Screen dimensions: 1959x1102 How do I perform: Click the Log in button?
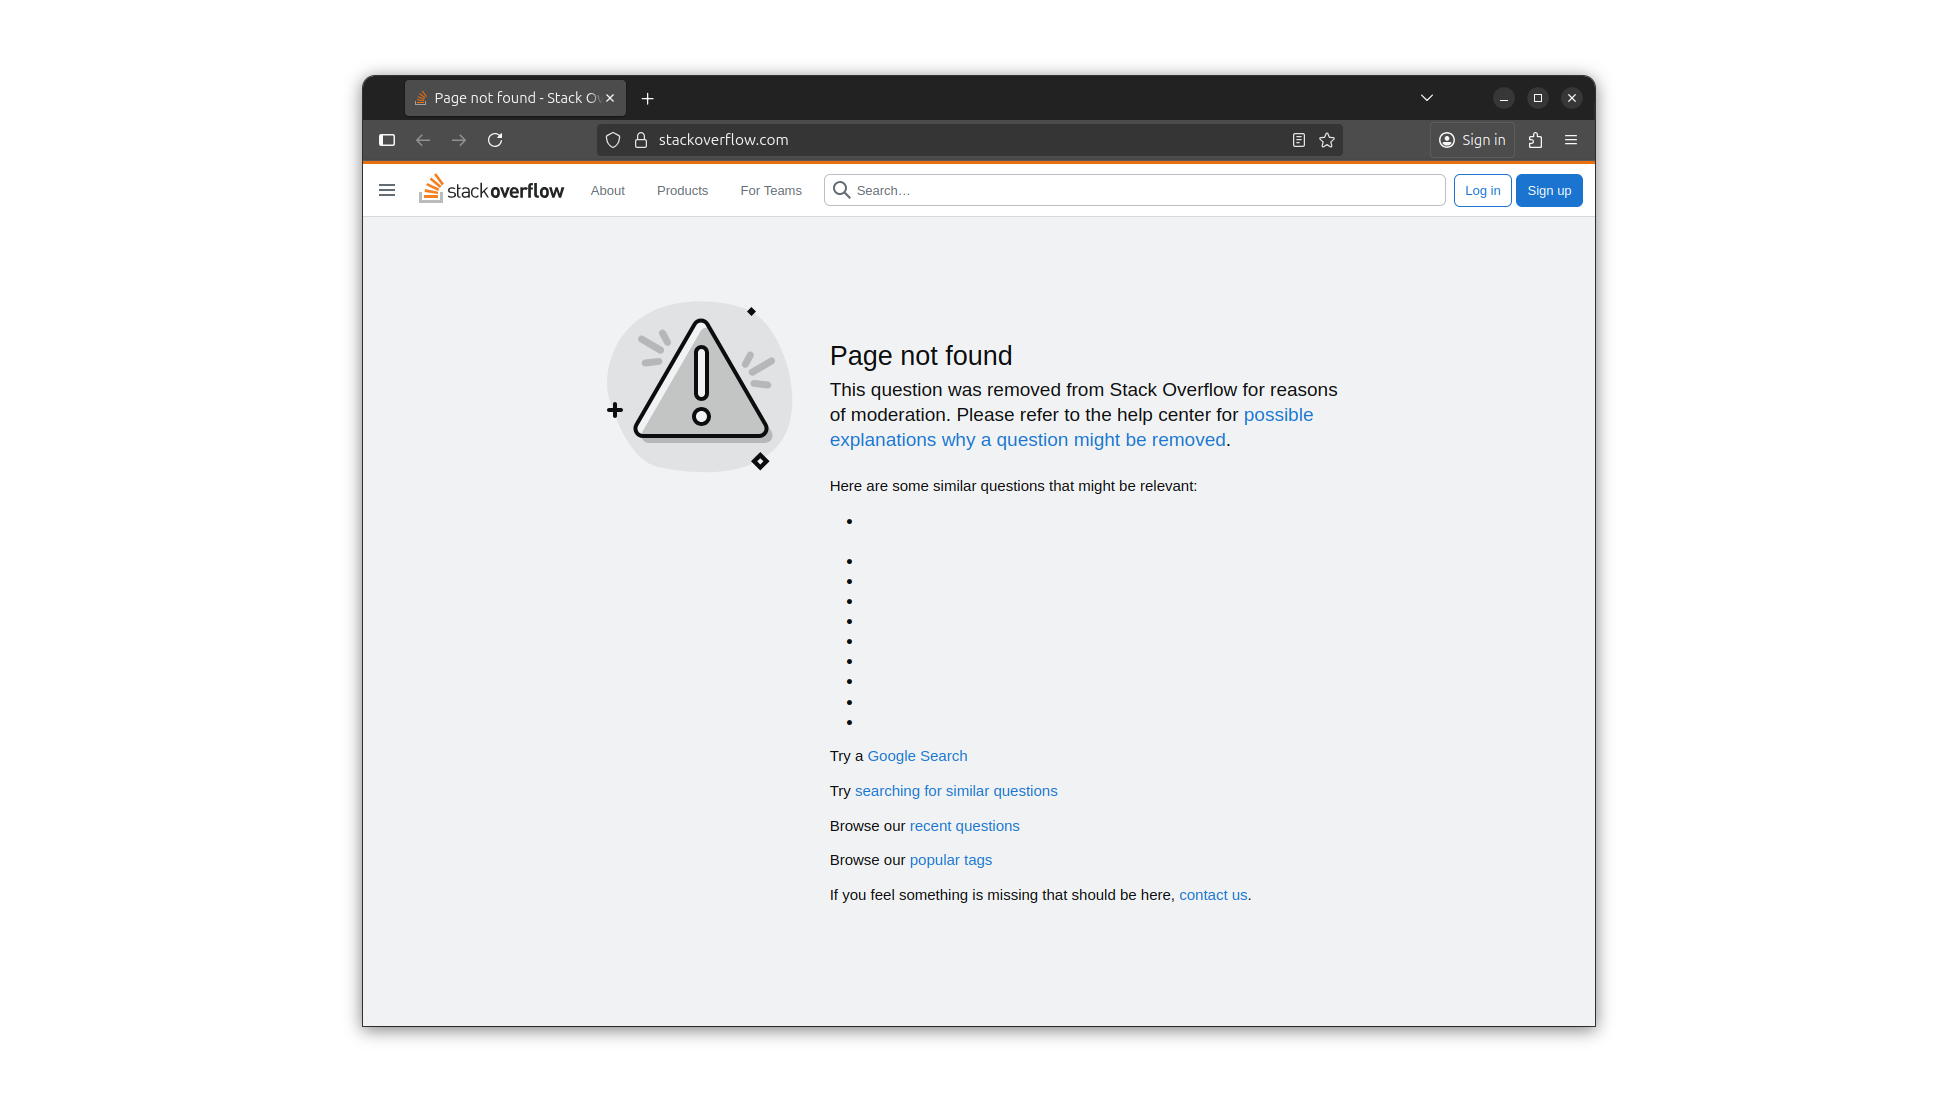point(1482,191)
